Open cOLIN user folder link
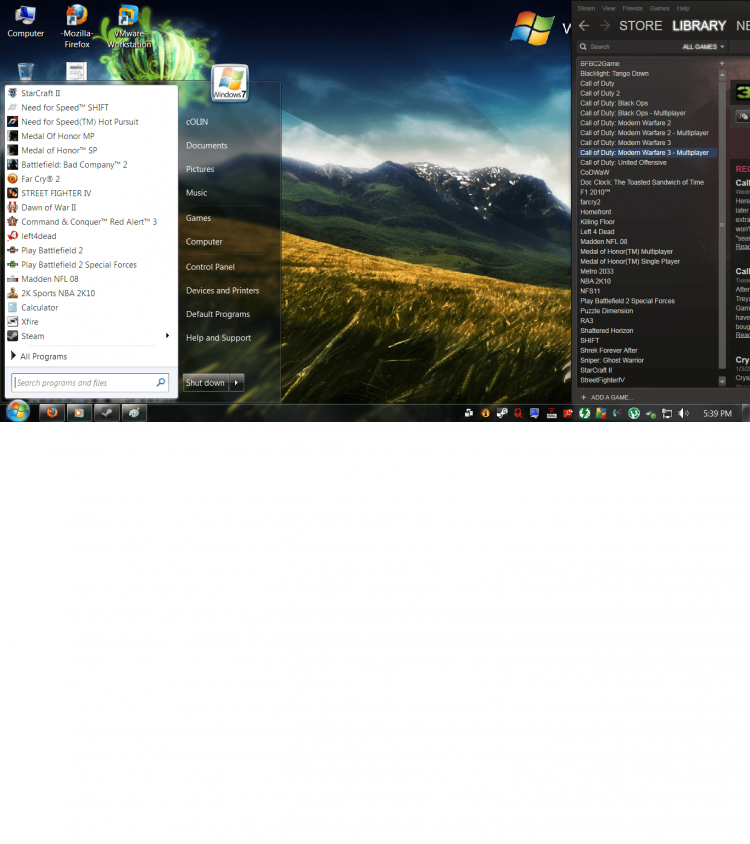Image resolution: width=750 pixels, height=844 pixels. 197,122
